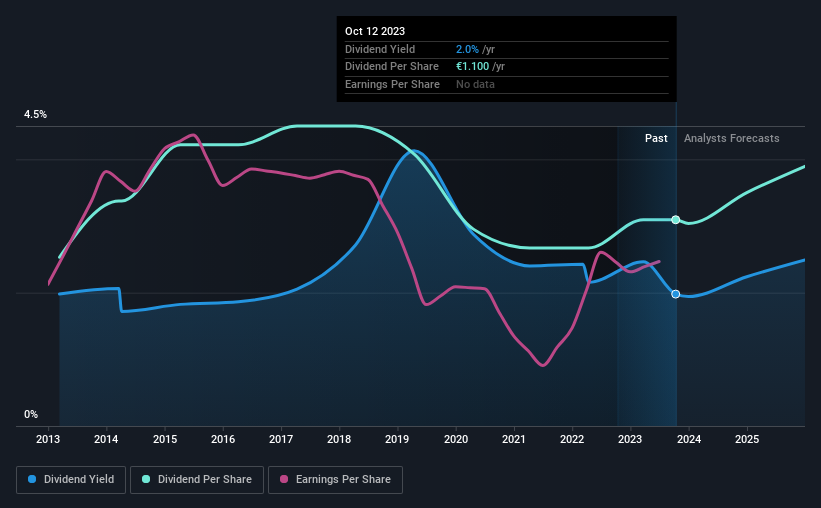Click the 2013 x-axis label
The width and height of the screenshot is (821, 508).
point(48,439)
